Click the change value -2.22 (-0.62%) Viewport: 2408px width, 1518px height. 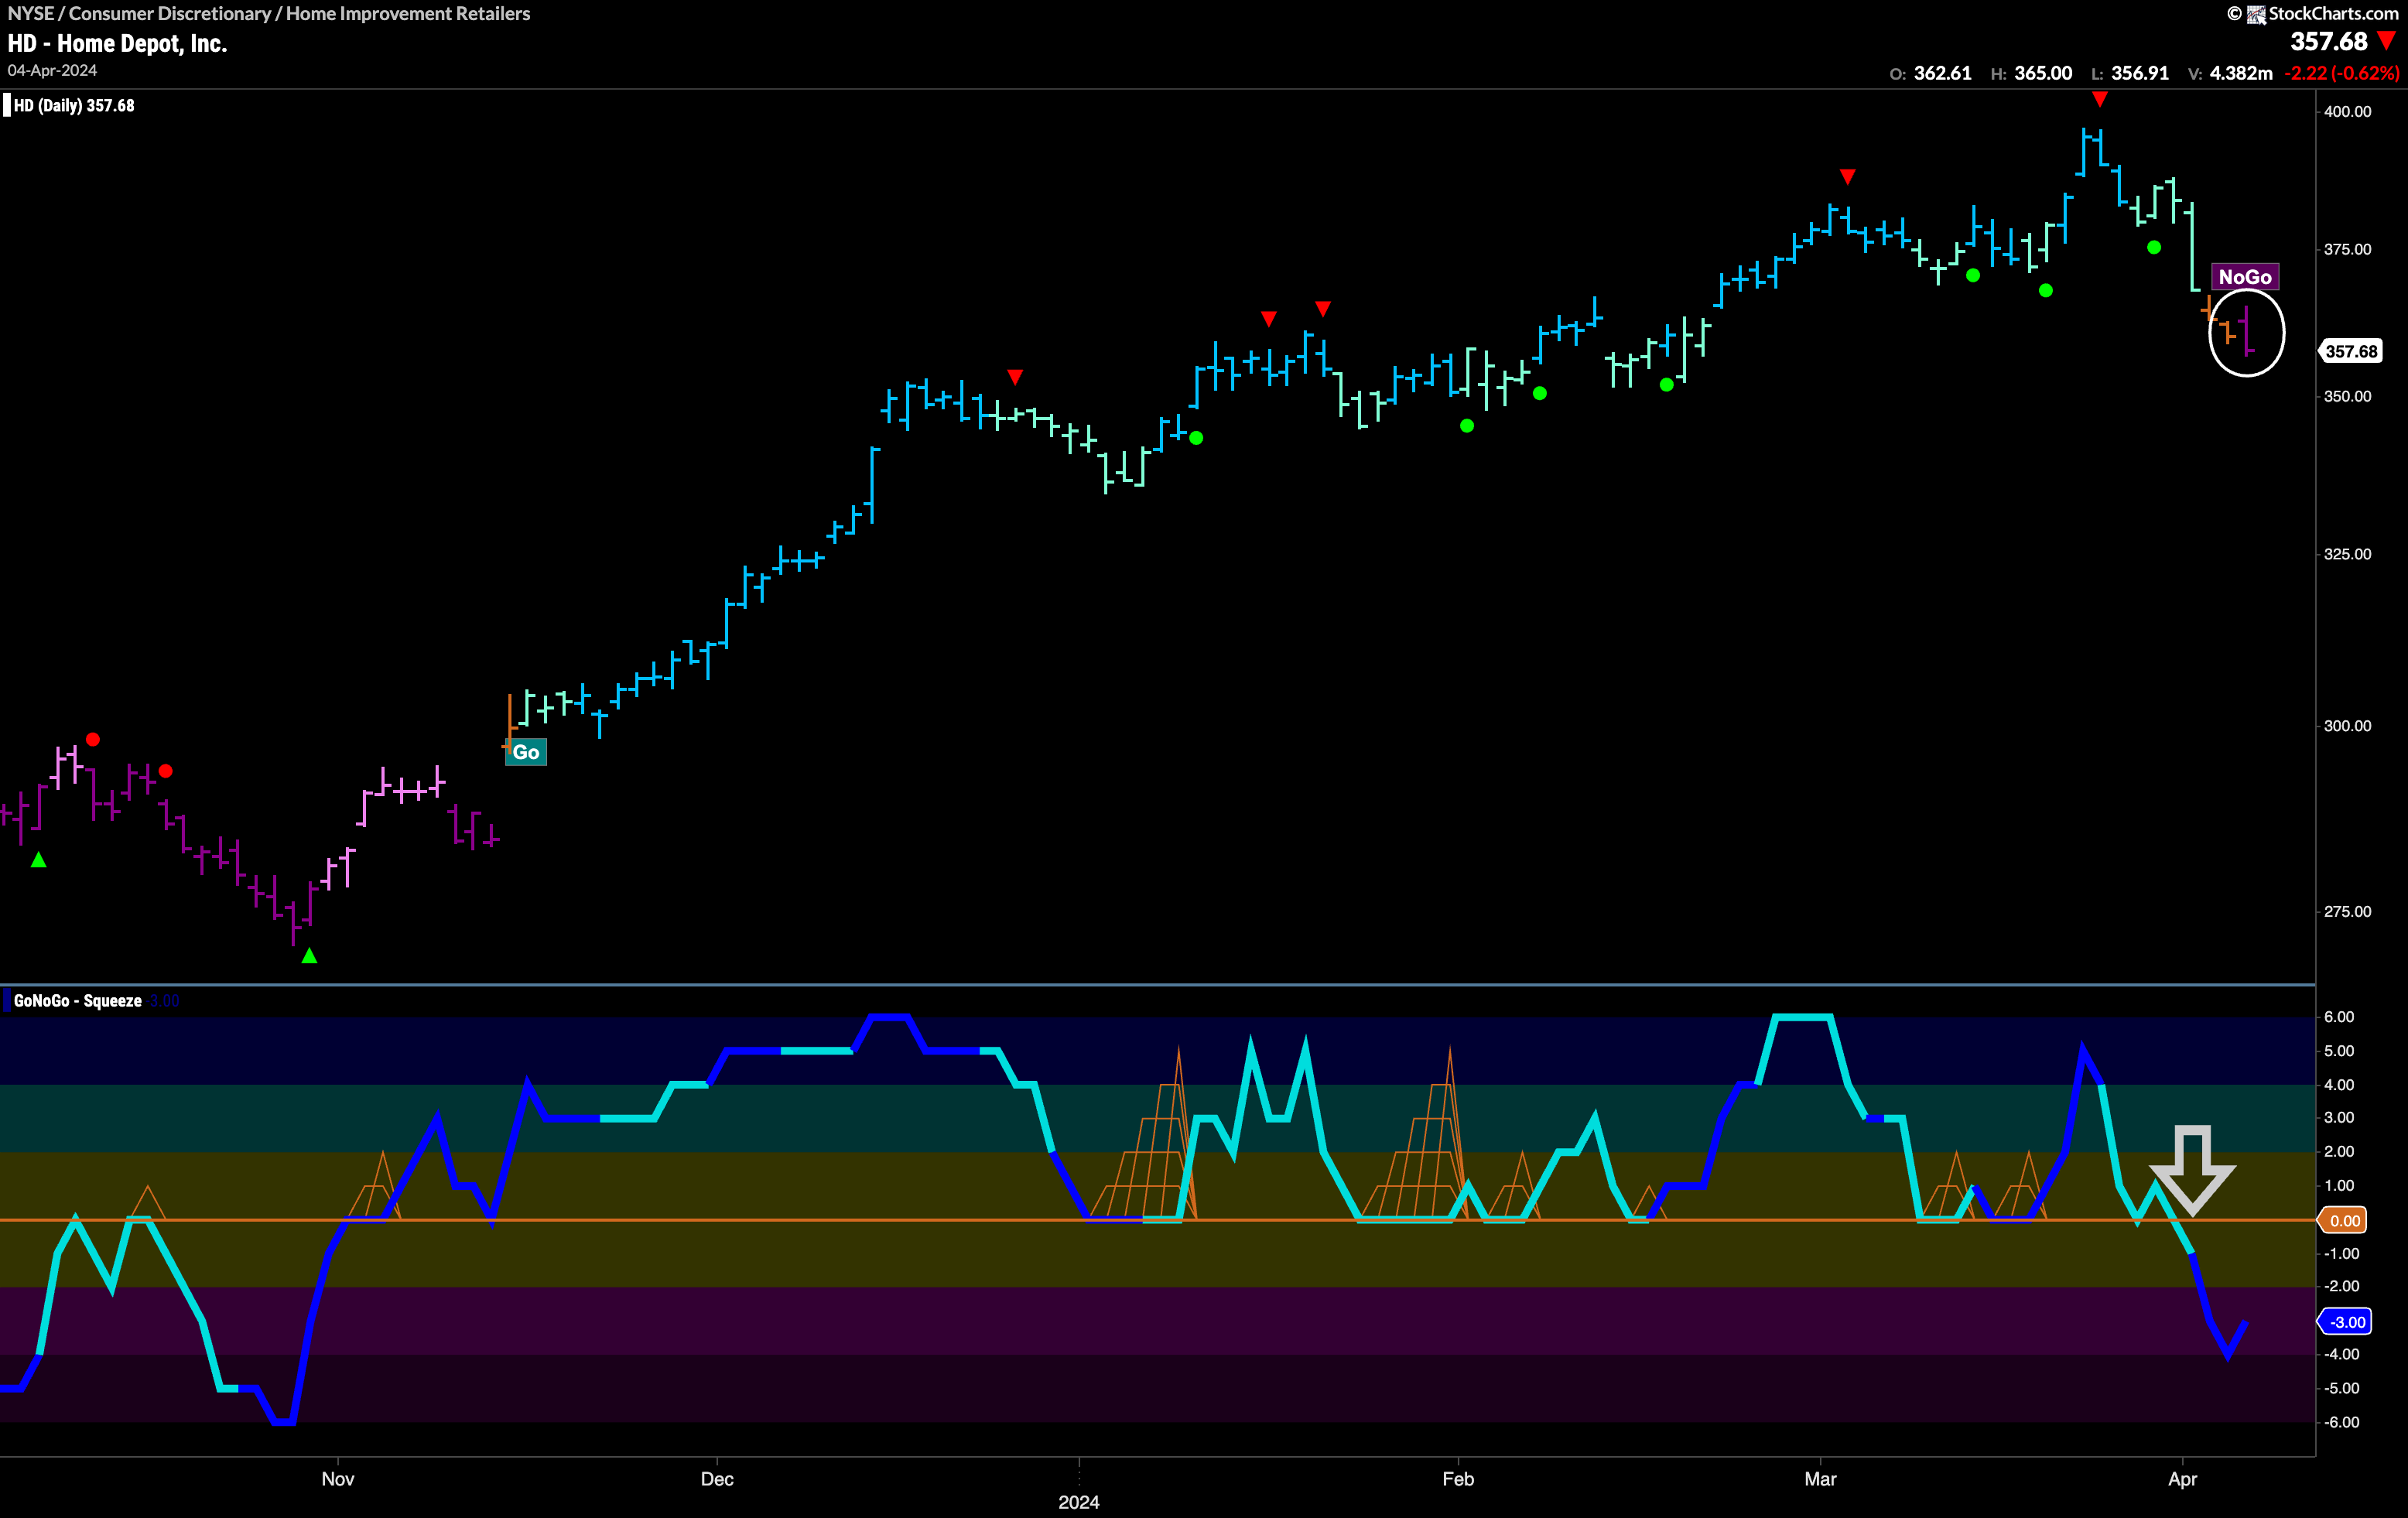point(2341,73)
